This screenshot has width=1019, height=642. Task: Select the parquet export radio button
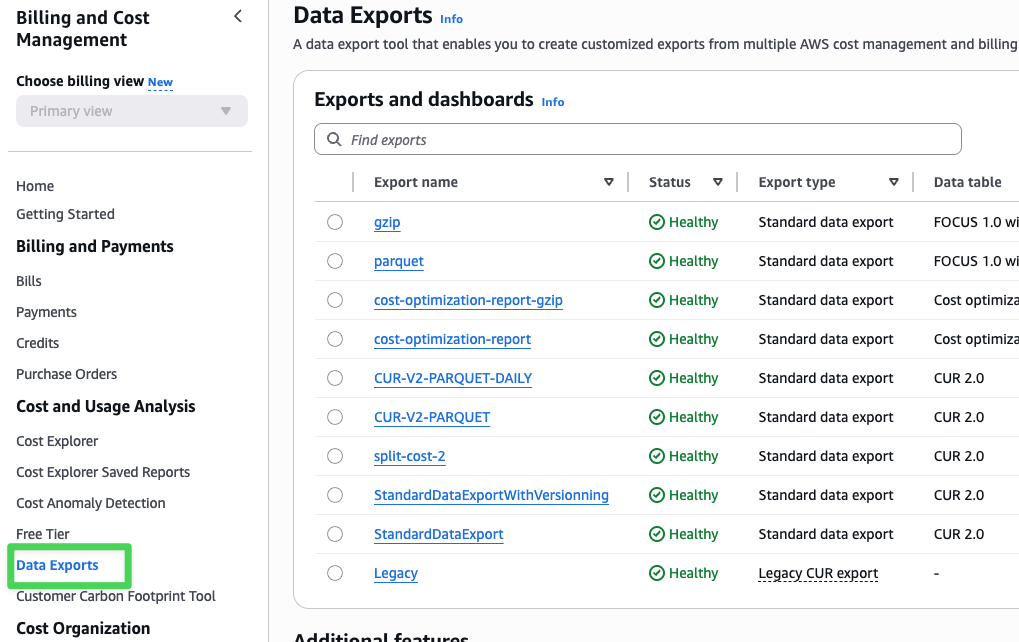335,261
